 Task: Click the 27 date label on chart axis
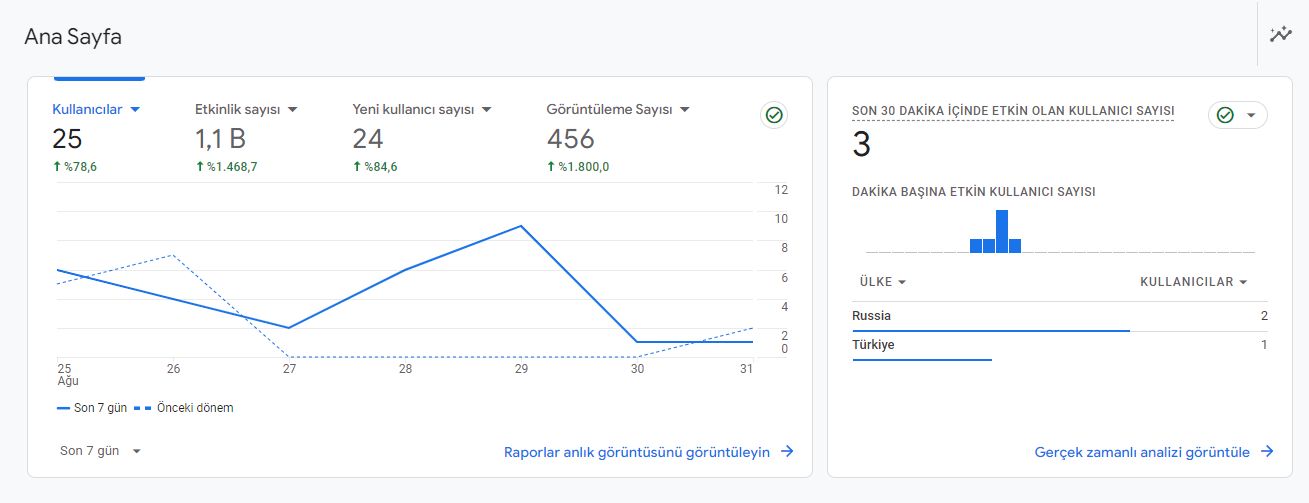point(289,369)
